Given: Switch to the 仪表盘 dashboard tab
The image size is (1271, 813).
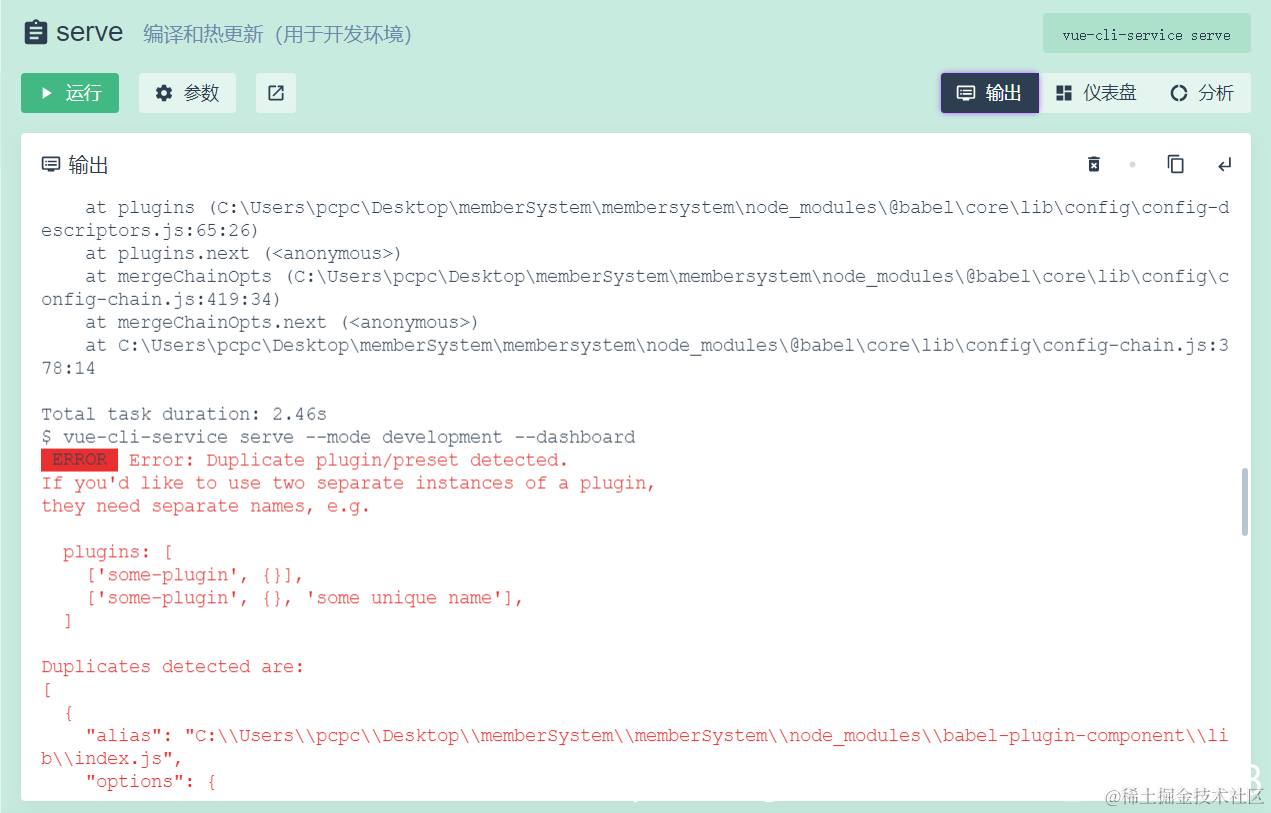Looking at the screenshot, I should [x=1096, y=93].
